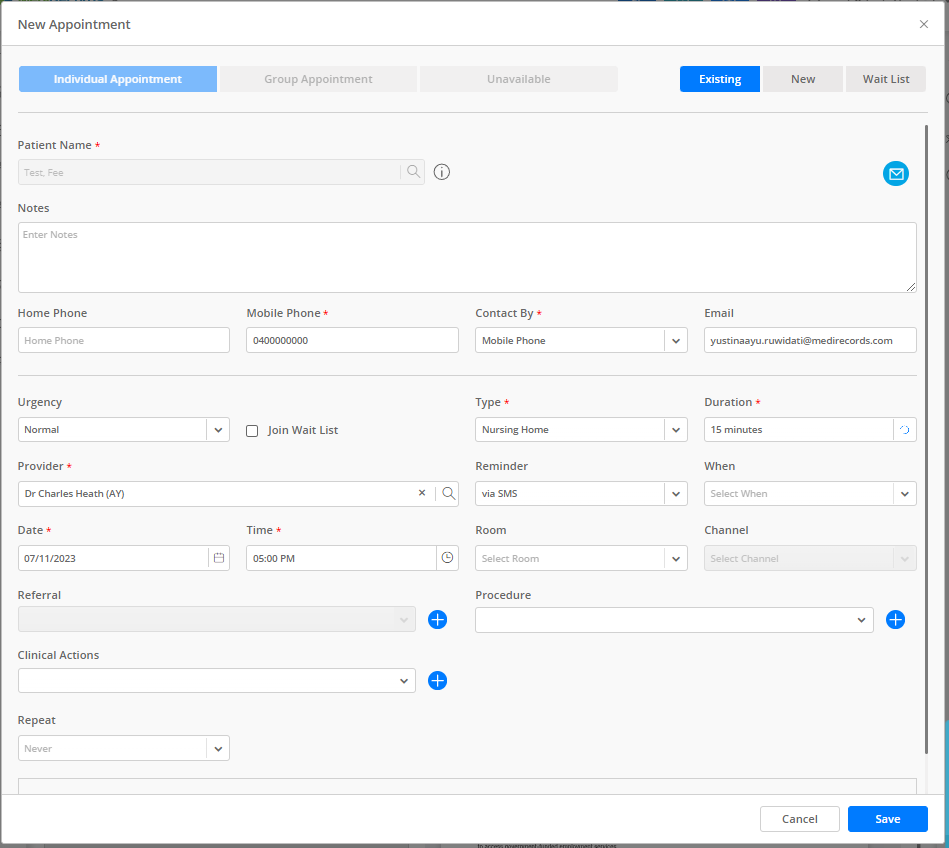The image size is (949, 848).
Task: Switch to Group Appointment tab
Action: [x=318, y=79]
